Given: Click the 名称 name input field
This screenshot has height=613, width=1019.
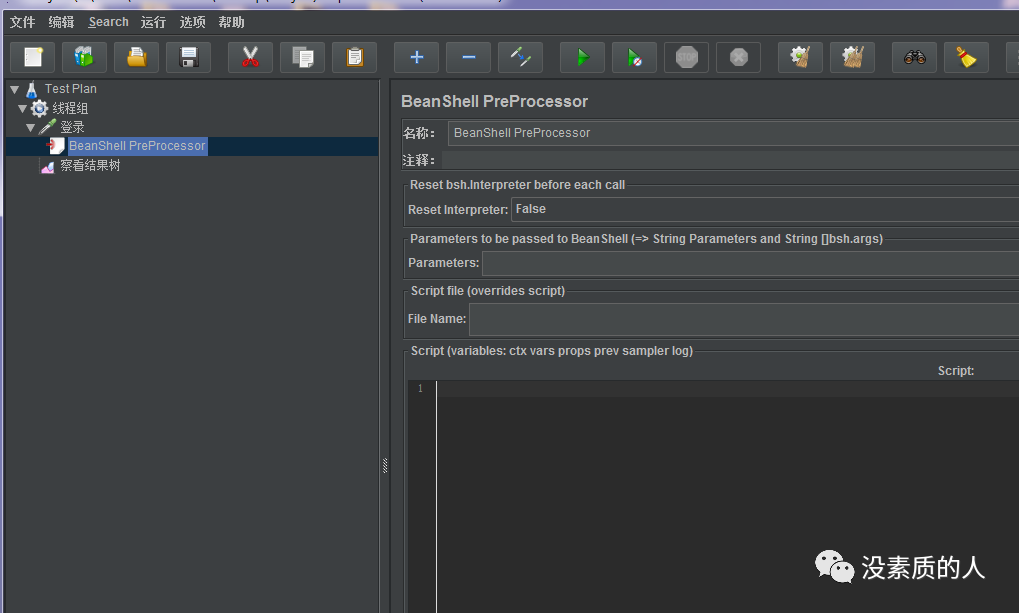Looking at the screenshot, I should pyautogui.click(x=733, y=133).
